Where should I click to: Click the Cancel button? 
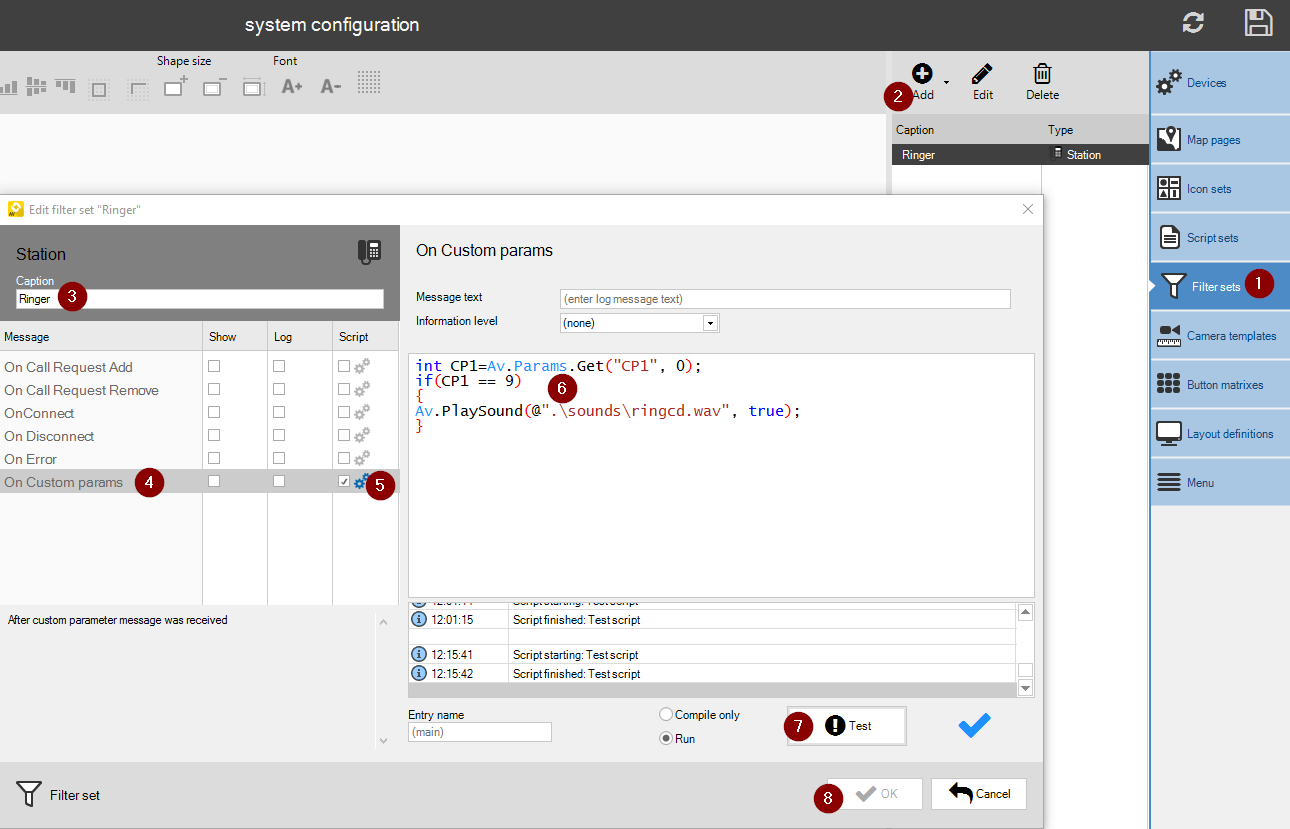coord(979,794)
